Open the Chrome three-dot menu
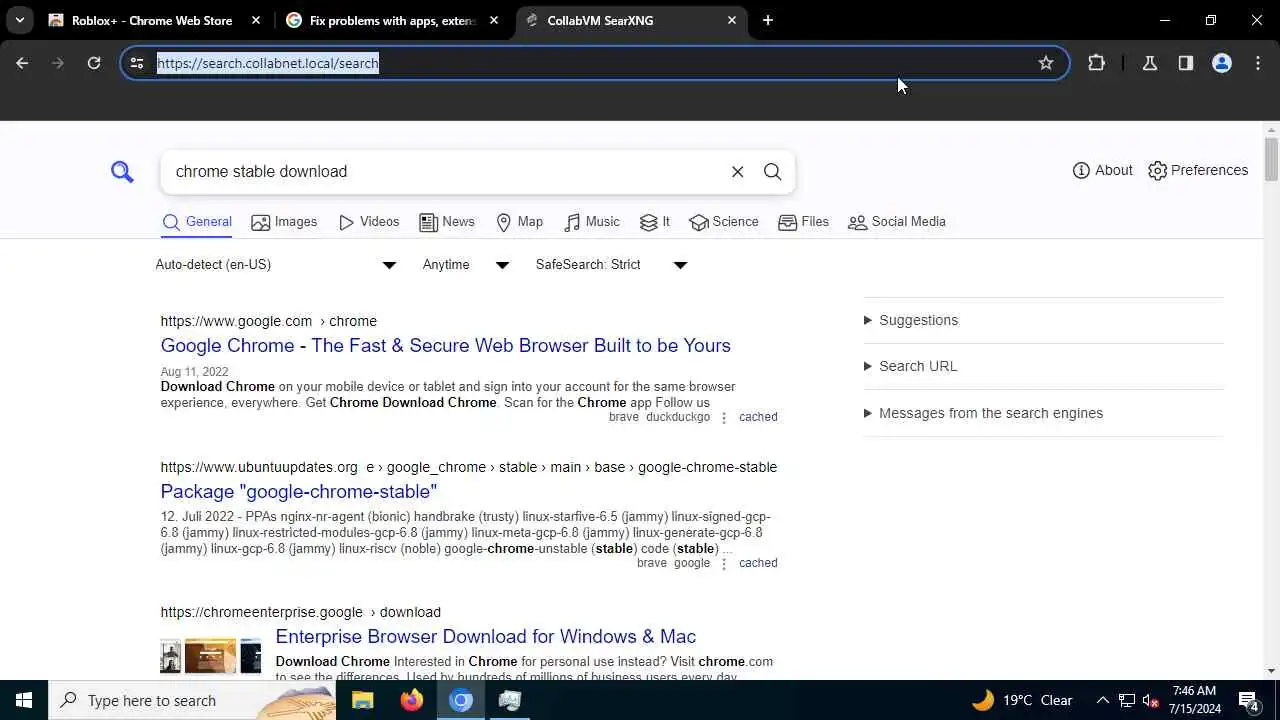The height and width of the screenshot is (720, 1280). click(1258, 63)
